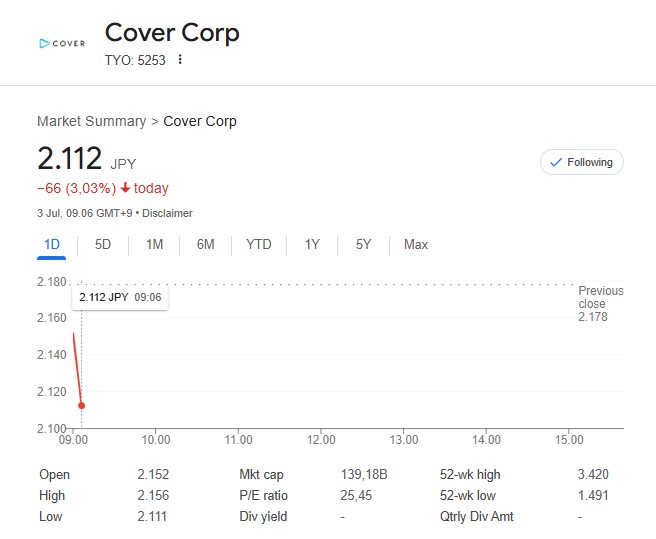Click the red price point marker on chart

coord(82,406)
